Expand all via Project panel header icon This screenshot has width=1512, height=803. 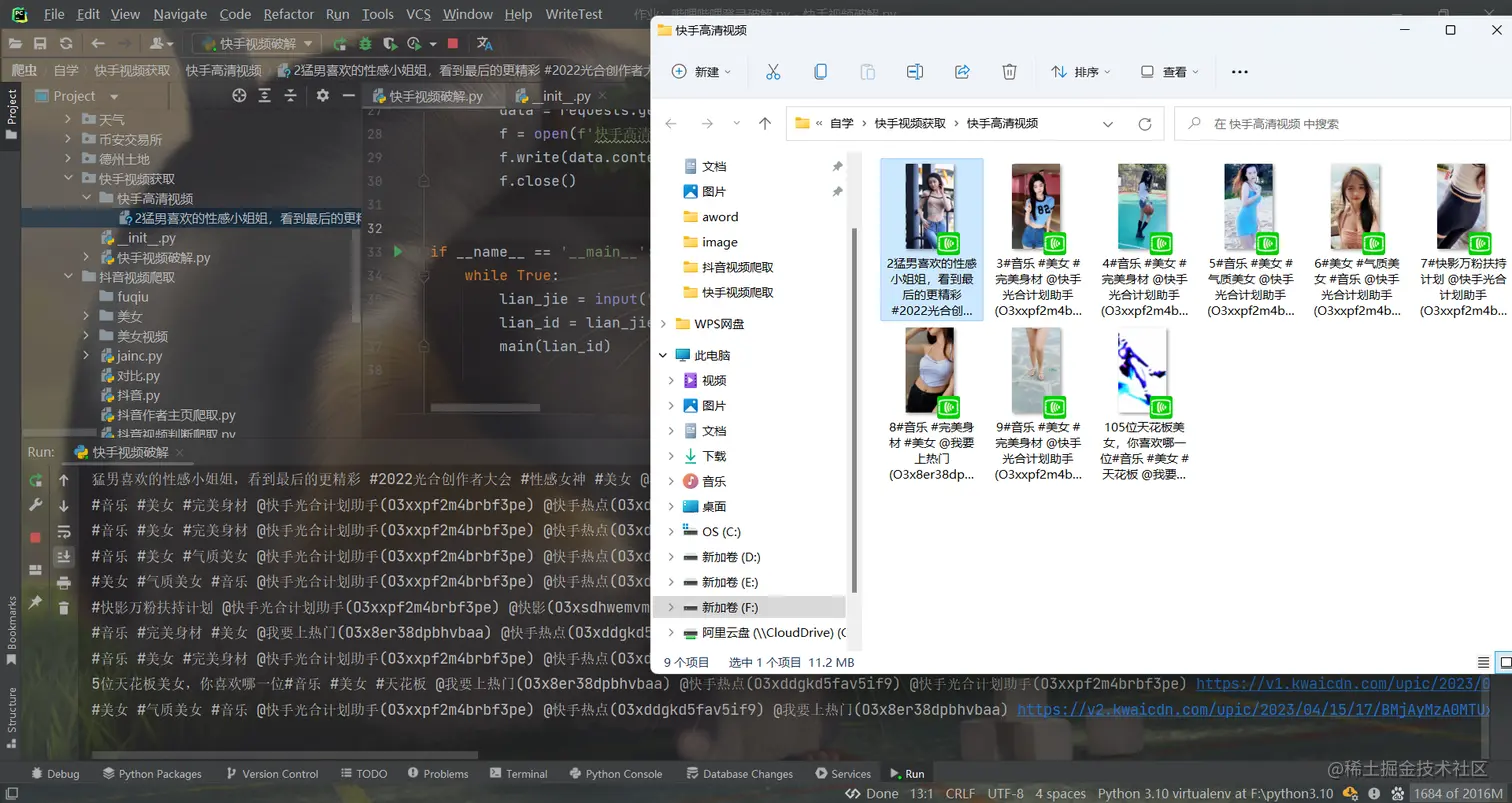point(265,96)
